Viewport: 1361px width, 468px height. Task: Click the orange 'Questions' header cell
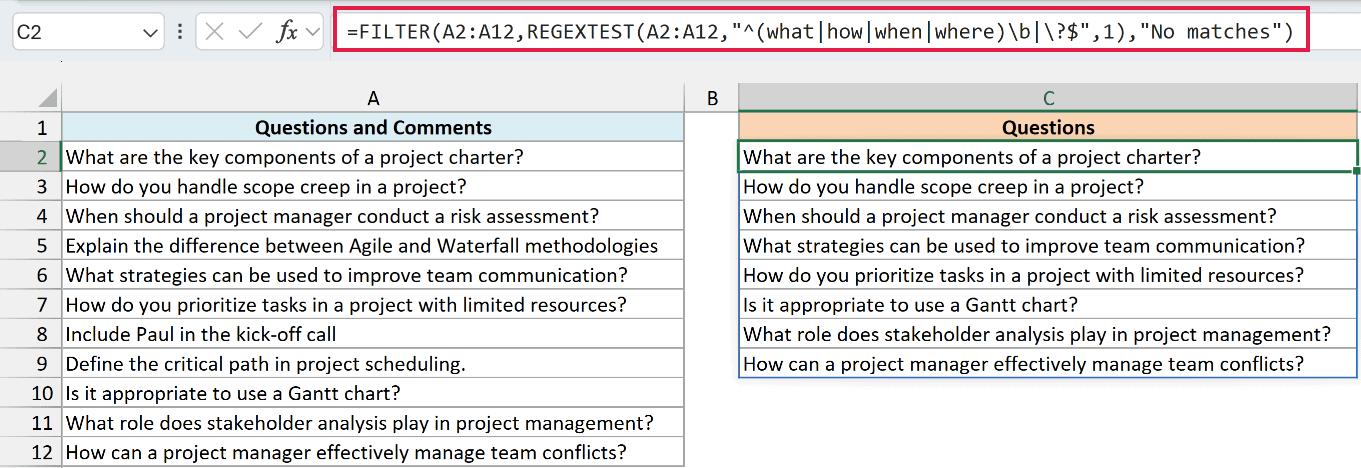tap(1049, 127)
